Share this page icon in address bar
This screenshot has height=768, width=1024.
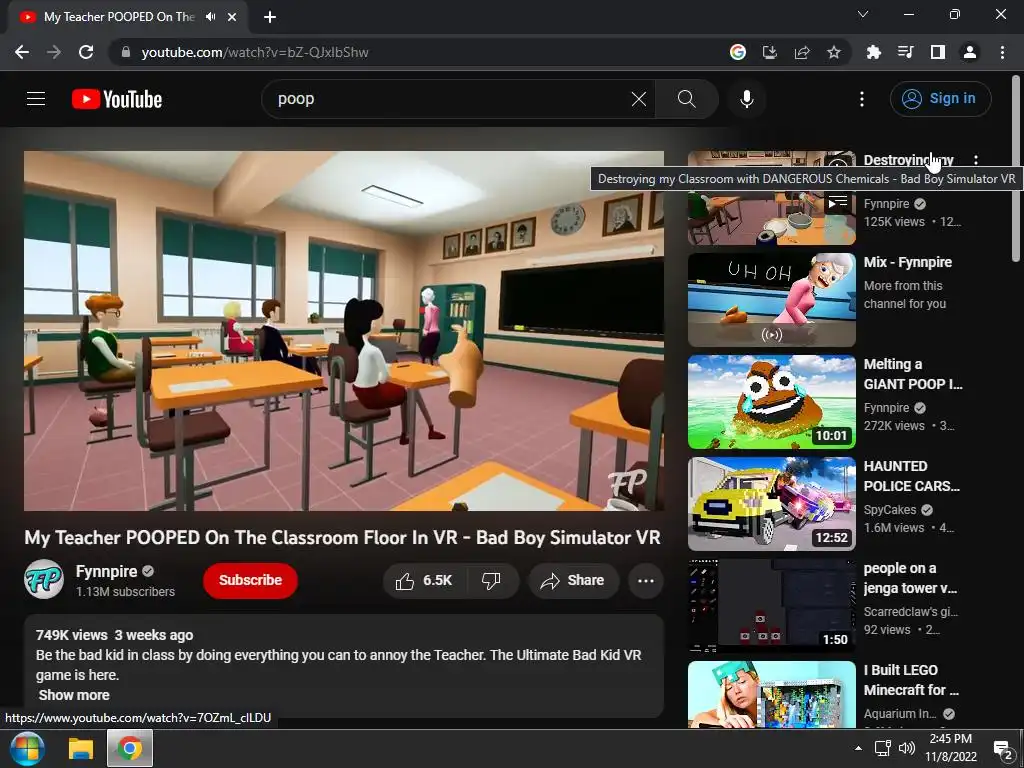click(x=802, y=52)
